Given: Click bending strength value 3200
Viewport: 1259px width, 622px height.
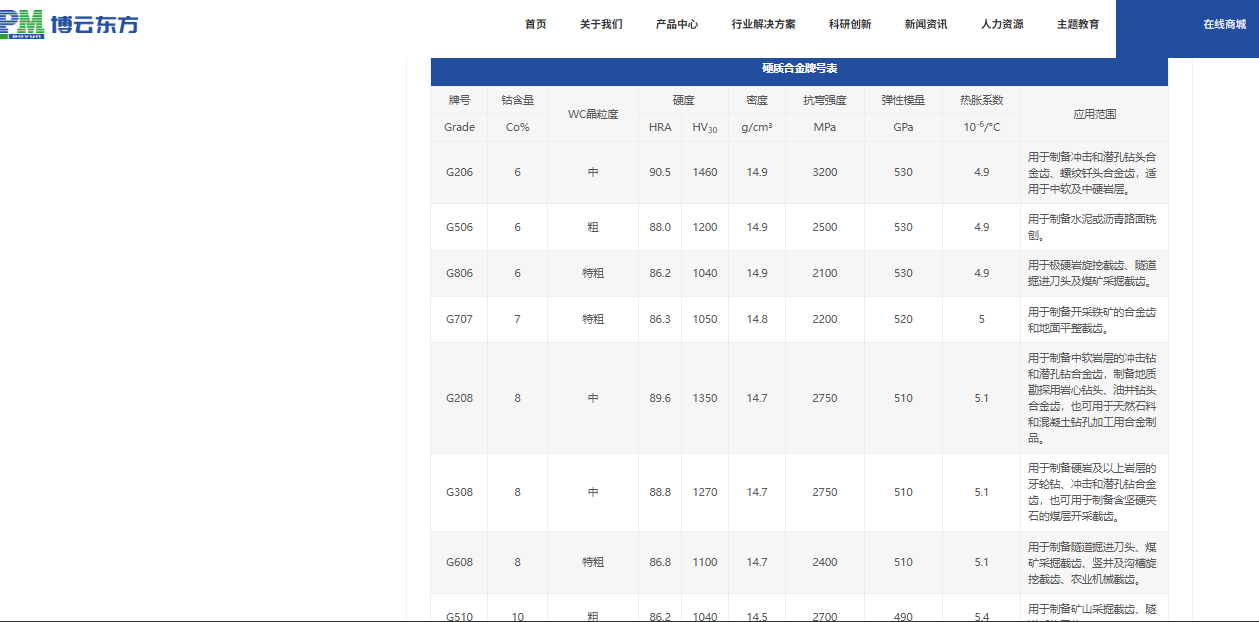Looking at the screenshot, I should [x=825, y=172].
